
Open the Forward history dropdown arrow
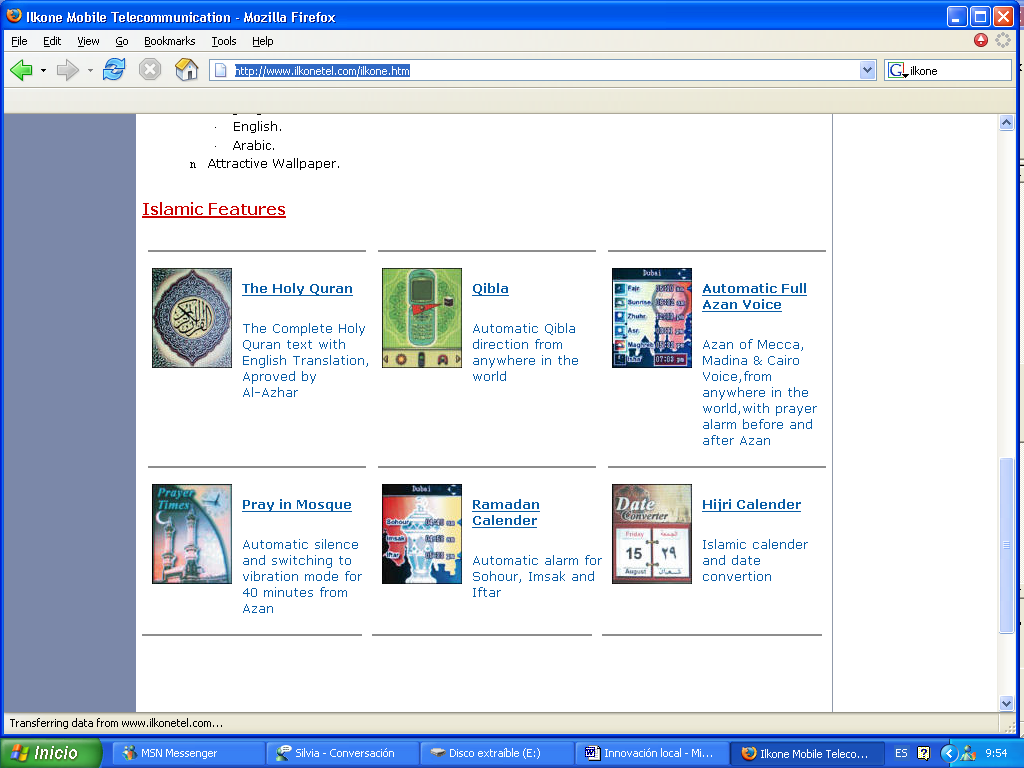89,70
